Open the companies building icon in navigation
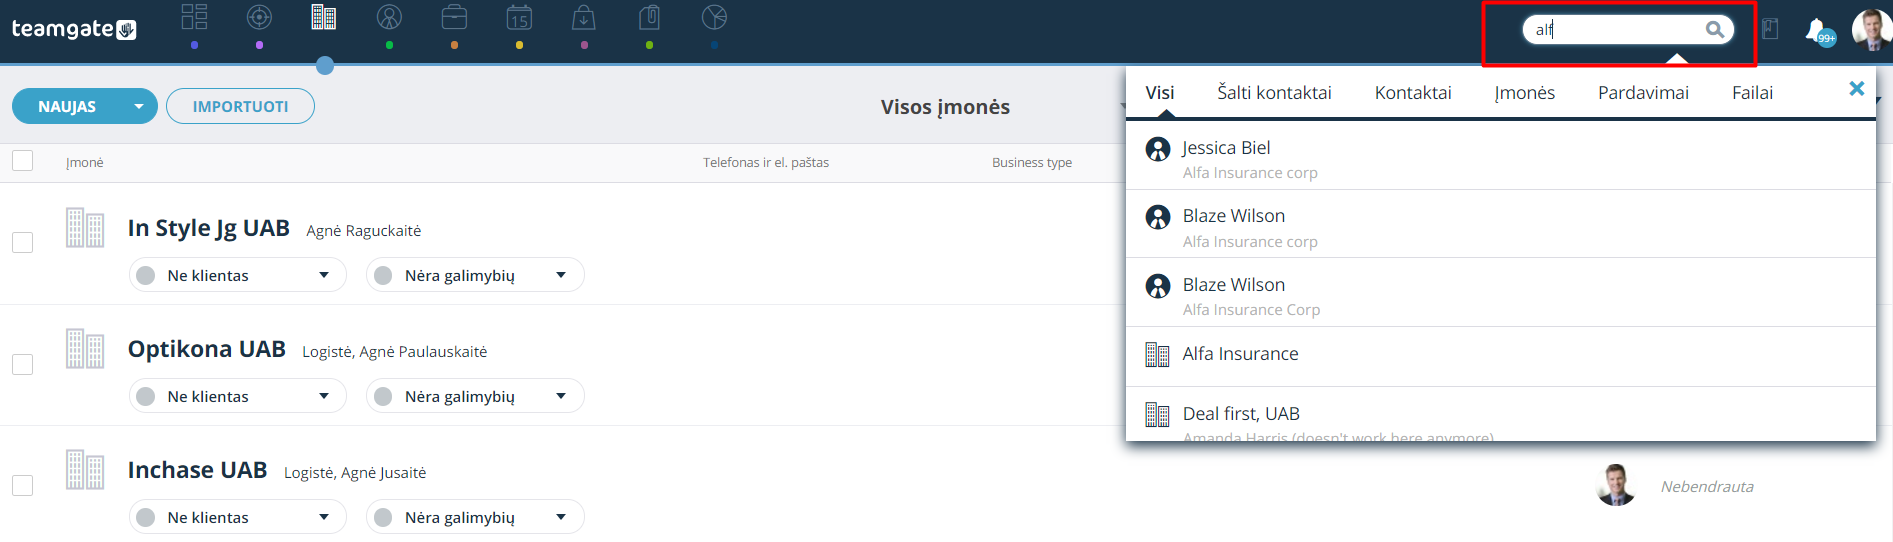The height and width of the screenshot is (542, 1893). click(324, 17)
